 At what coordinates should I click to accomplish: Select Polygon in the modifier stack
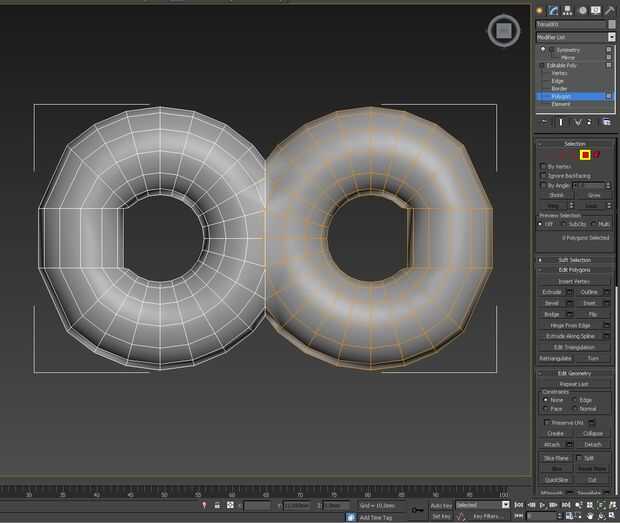click(x=561, y=96)
